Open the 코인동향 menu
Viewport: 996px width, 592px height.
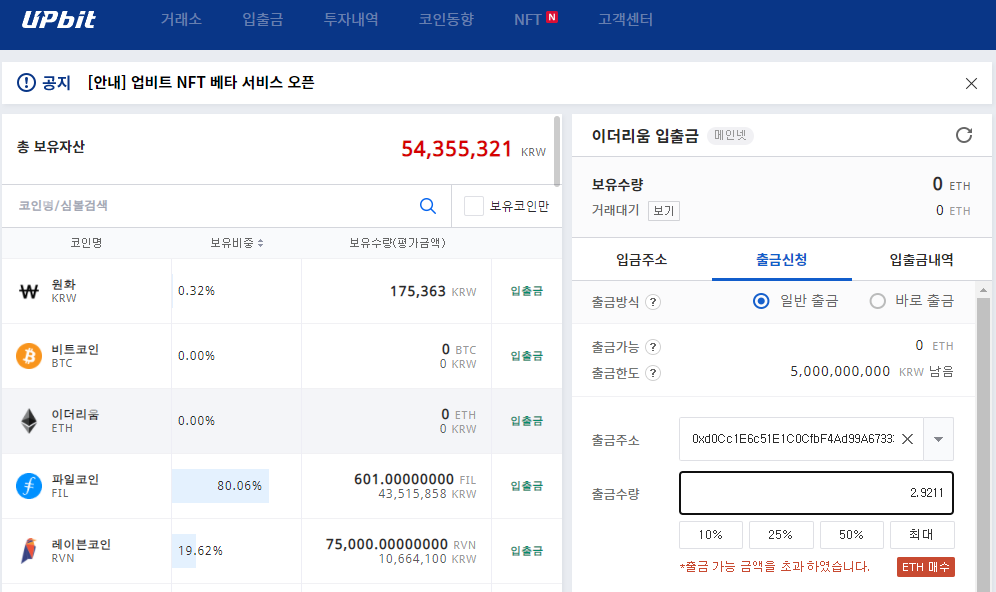coord(446,20)
